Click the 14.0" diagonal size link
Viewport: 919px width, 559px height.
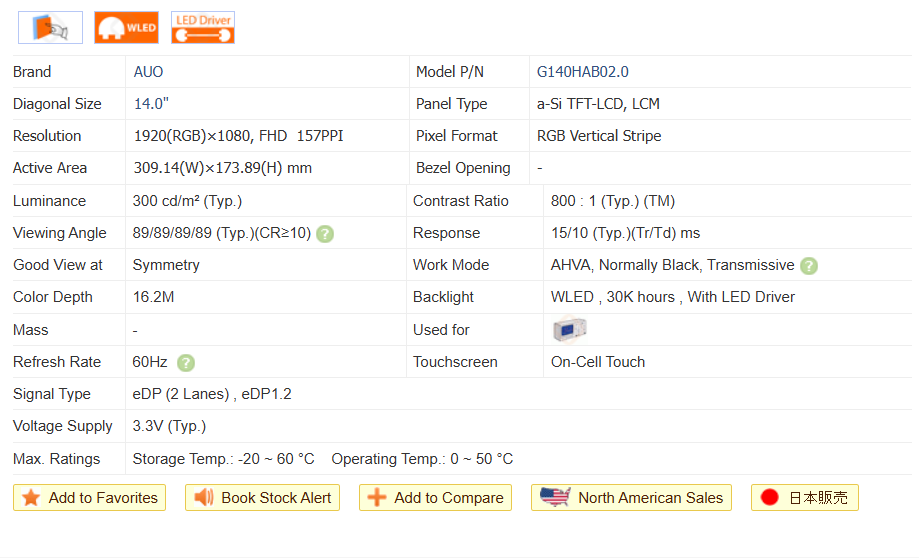tap(151, 104)
